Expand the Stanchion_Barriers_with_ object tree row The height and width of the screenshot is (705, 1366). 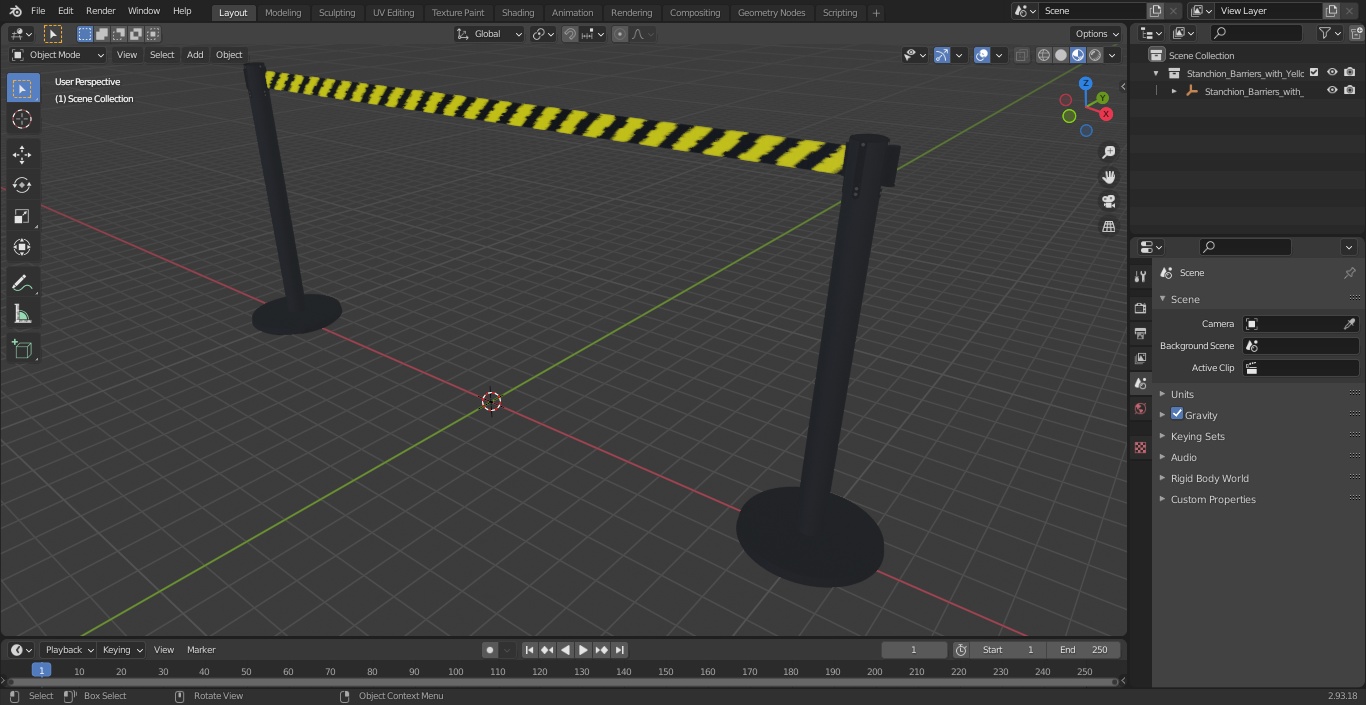coord(1174,91)
